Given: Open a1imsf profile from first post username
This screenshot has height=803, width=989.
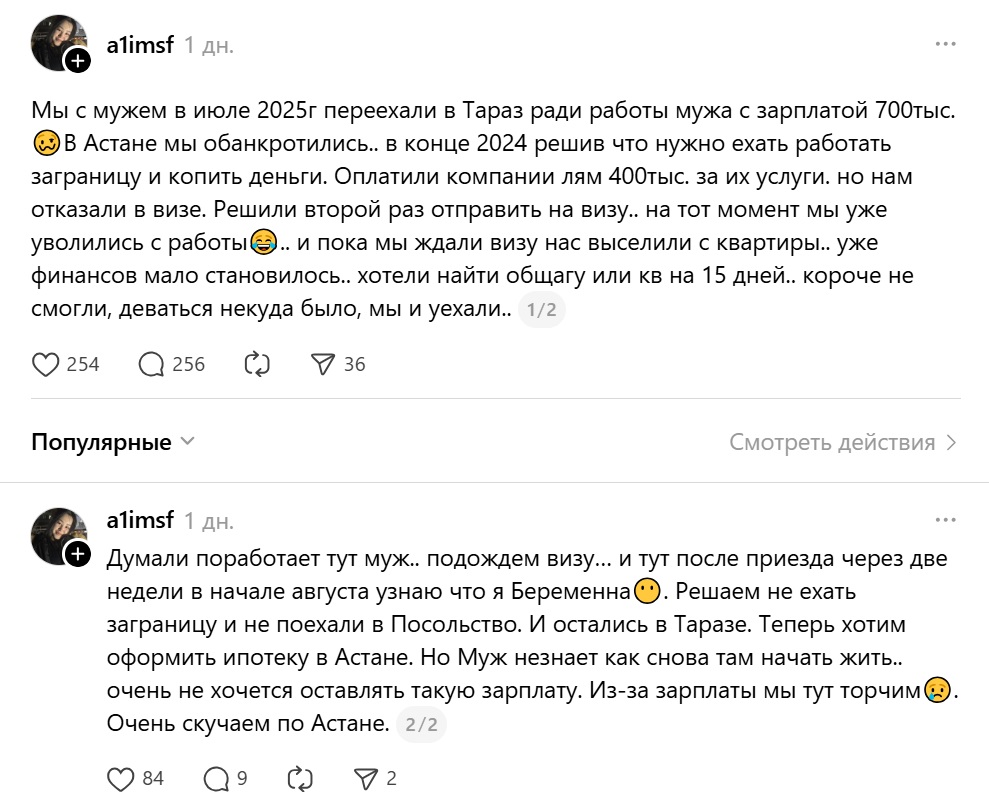Looking at the screenshot, I should tap(140, 45).
